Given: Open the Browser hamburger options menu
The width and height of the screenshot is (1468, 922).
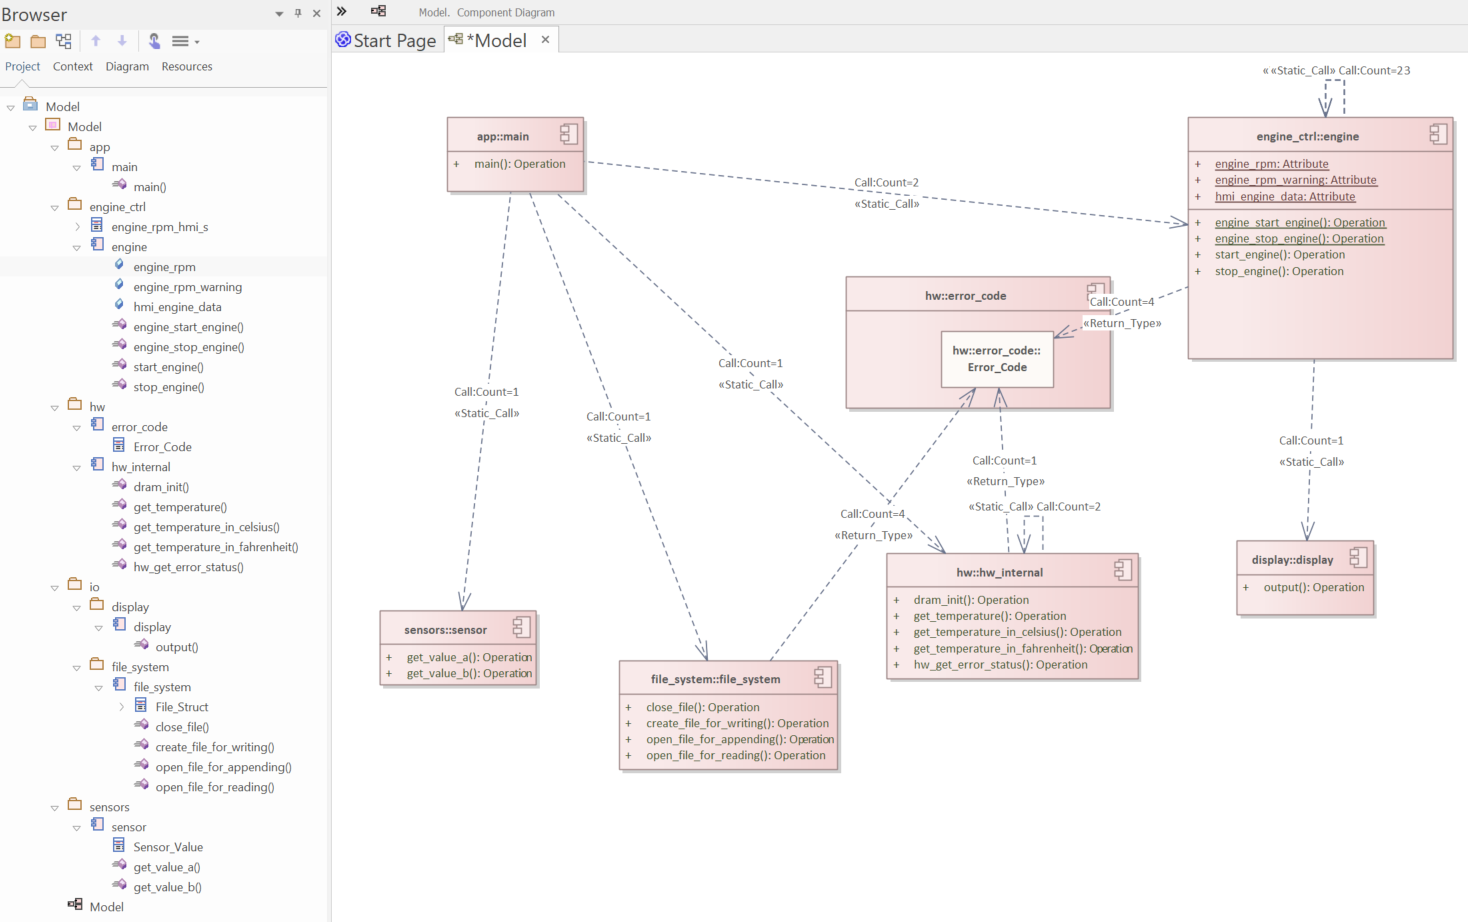Looking at the screenshot, I should pos(185,41).
